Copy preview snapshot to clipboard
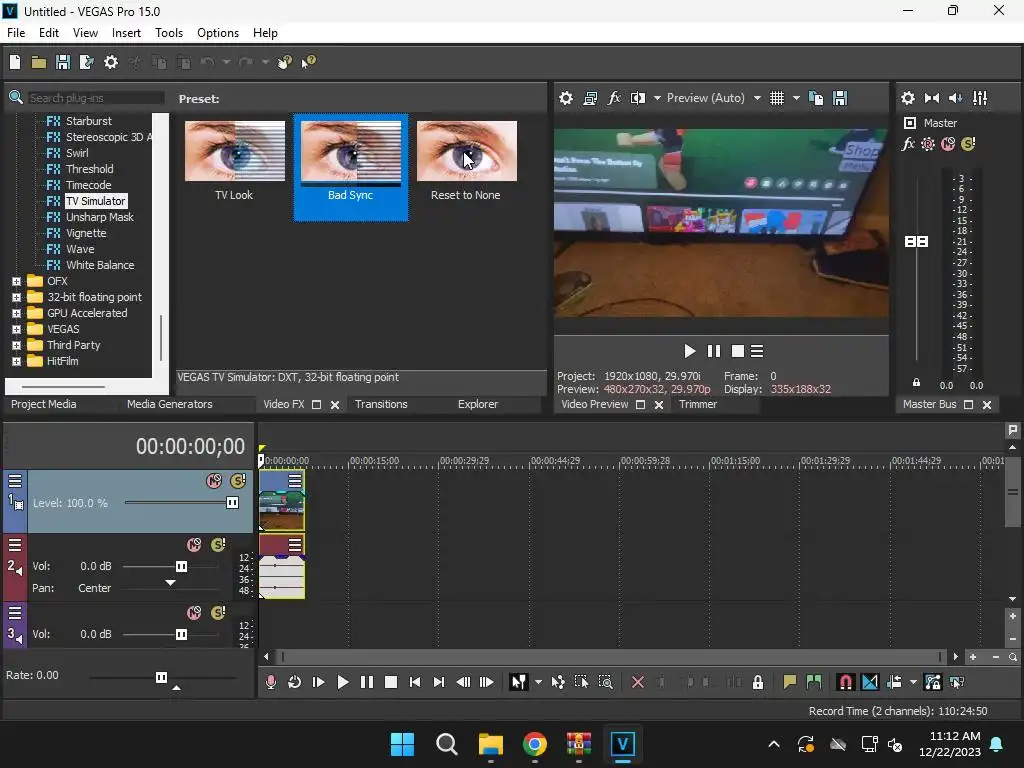This screenshot has width=1024, height=768. click(816, 98)
